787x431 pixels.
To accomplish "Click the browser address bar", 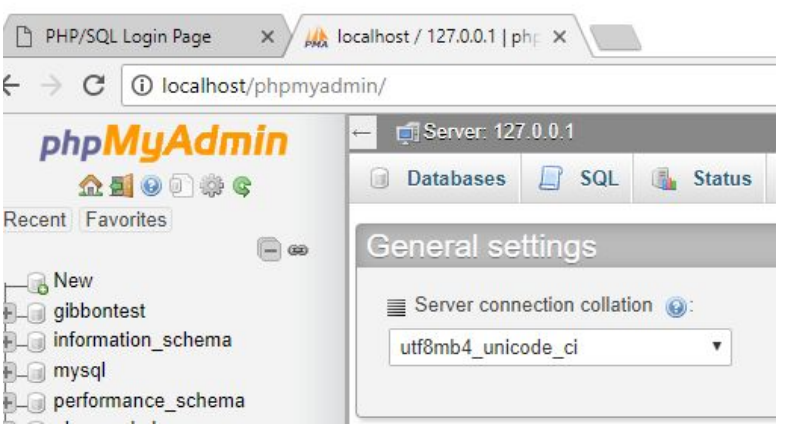I will coord(450,88).
